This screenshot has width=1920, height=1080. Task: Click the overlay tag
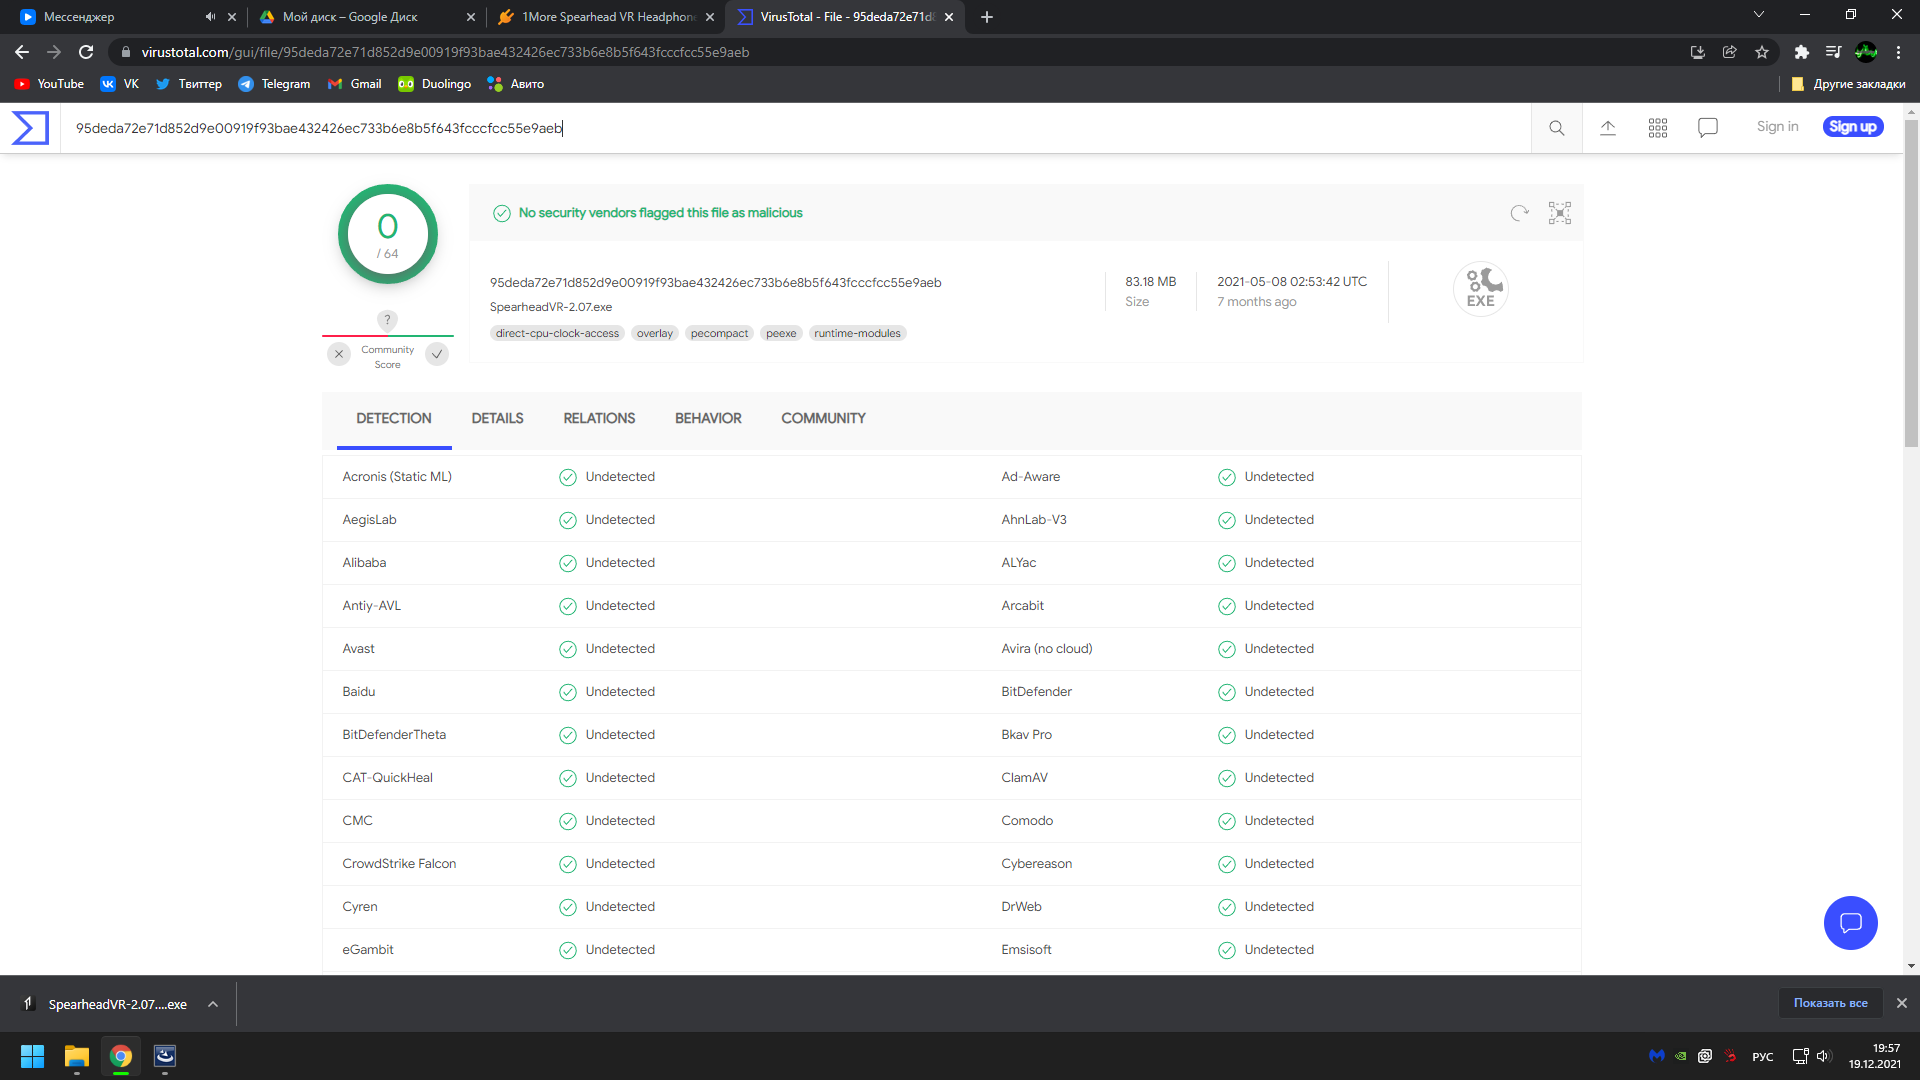point(655,334)
